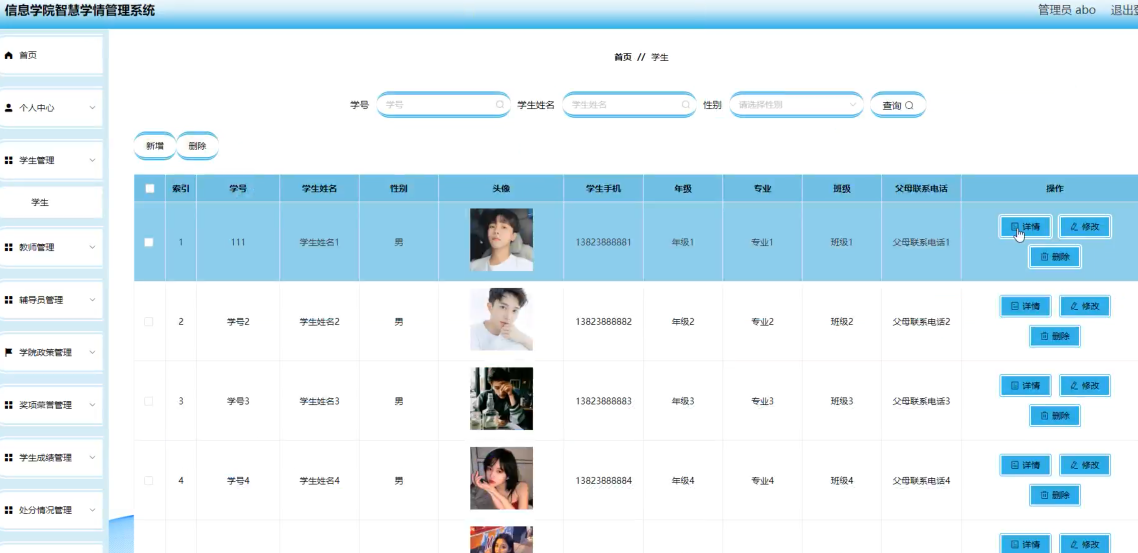The height and width of the screenshot is (553, 1138).
Task: Click the 退出 logout link
Action: point(1124,10)
